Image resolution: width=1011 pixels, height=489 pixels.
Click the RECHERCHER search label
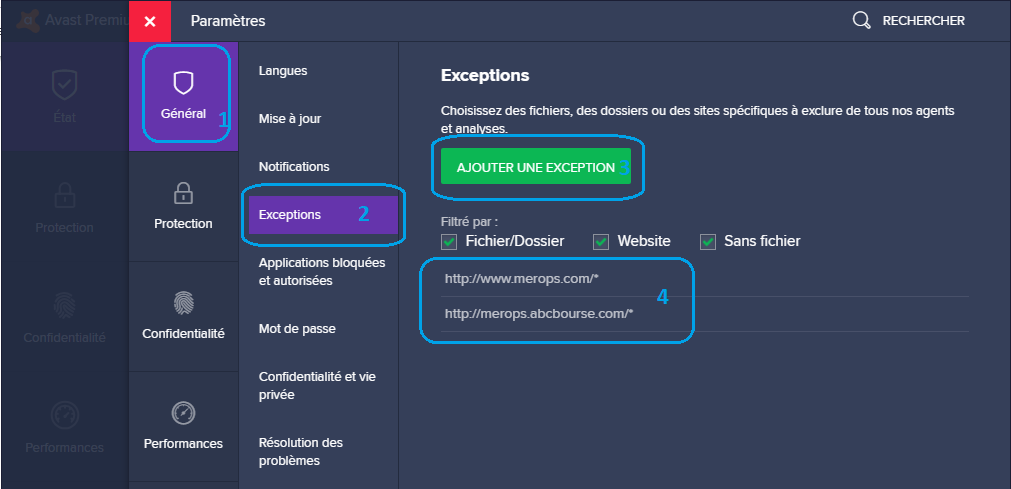923,21
